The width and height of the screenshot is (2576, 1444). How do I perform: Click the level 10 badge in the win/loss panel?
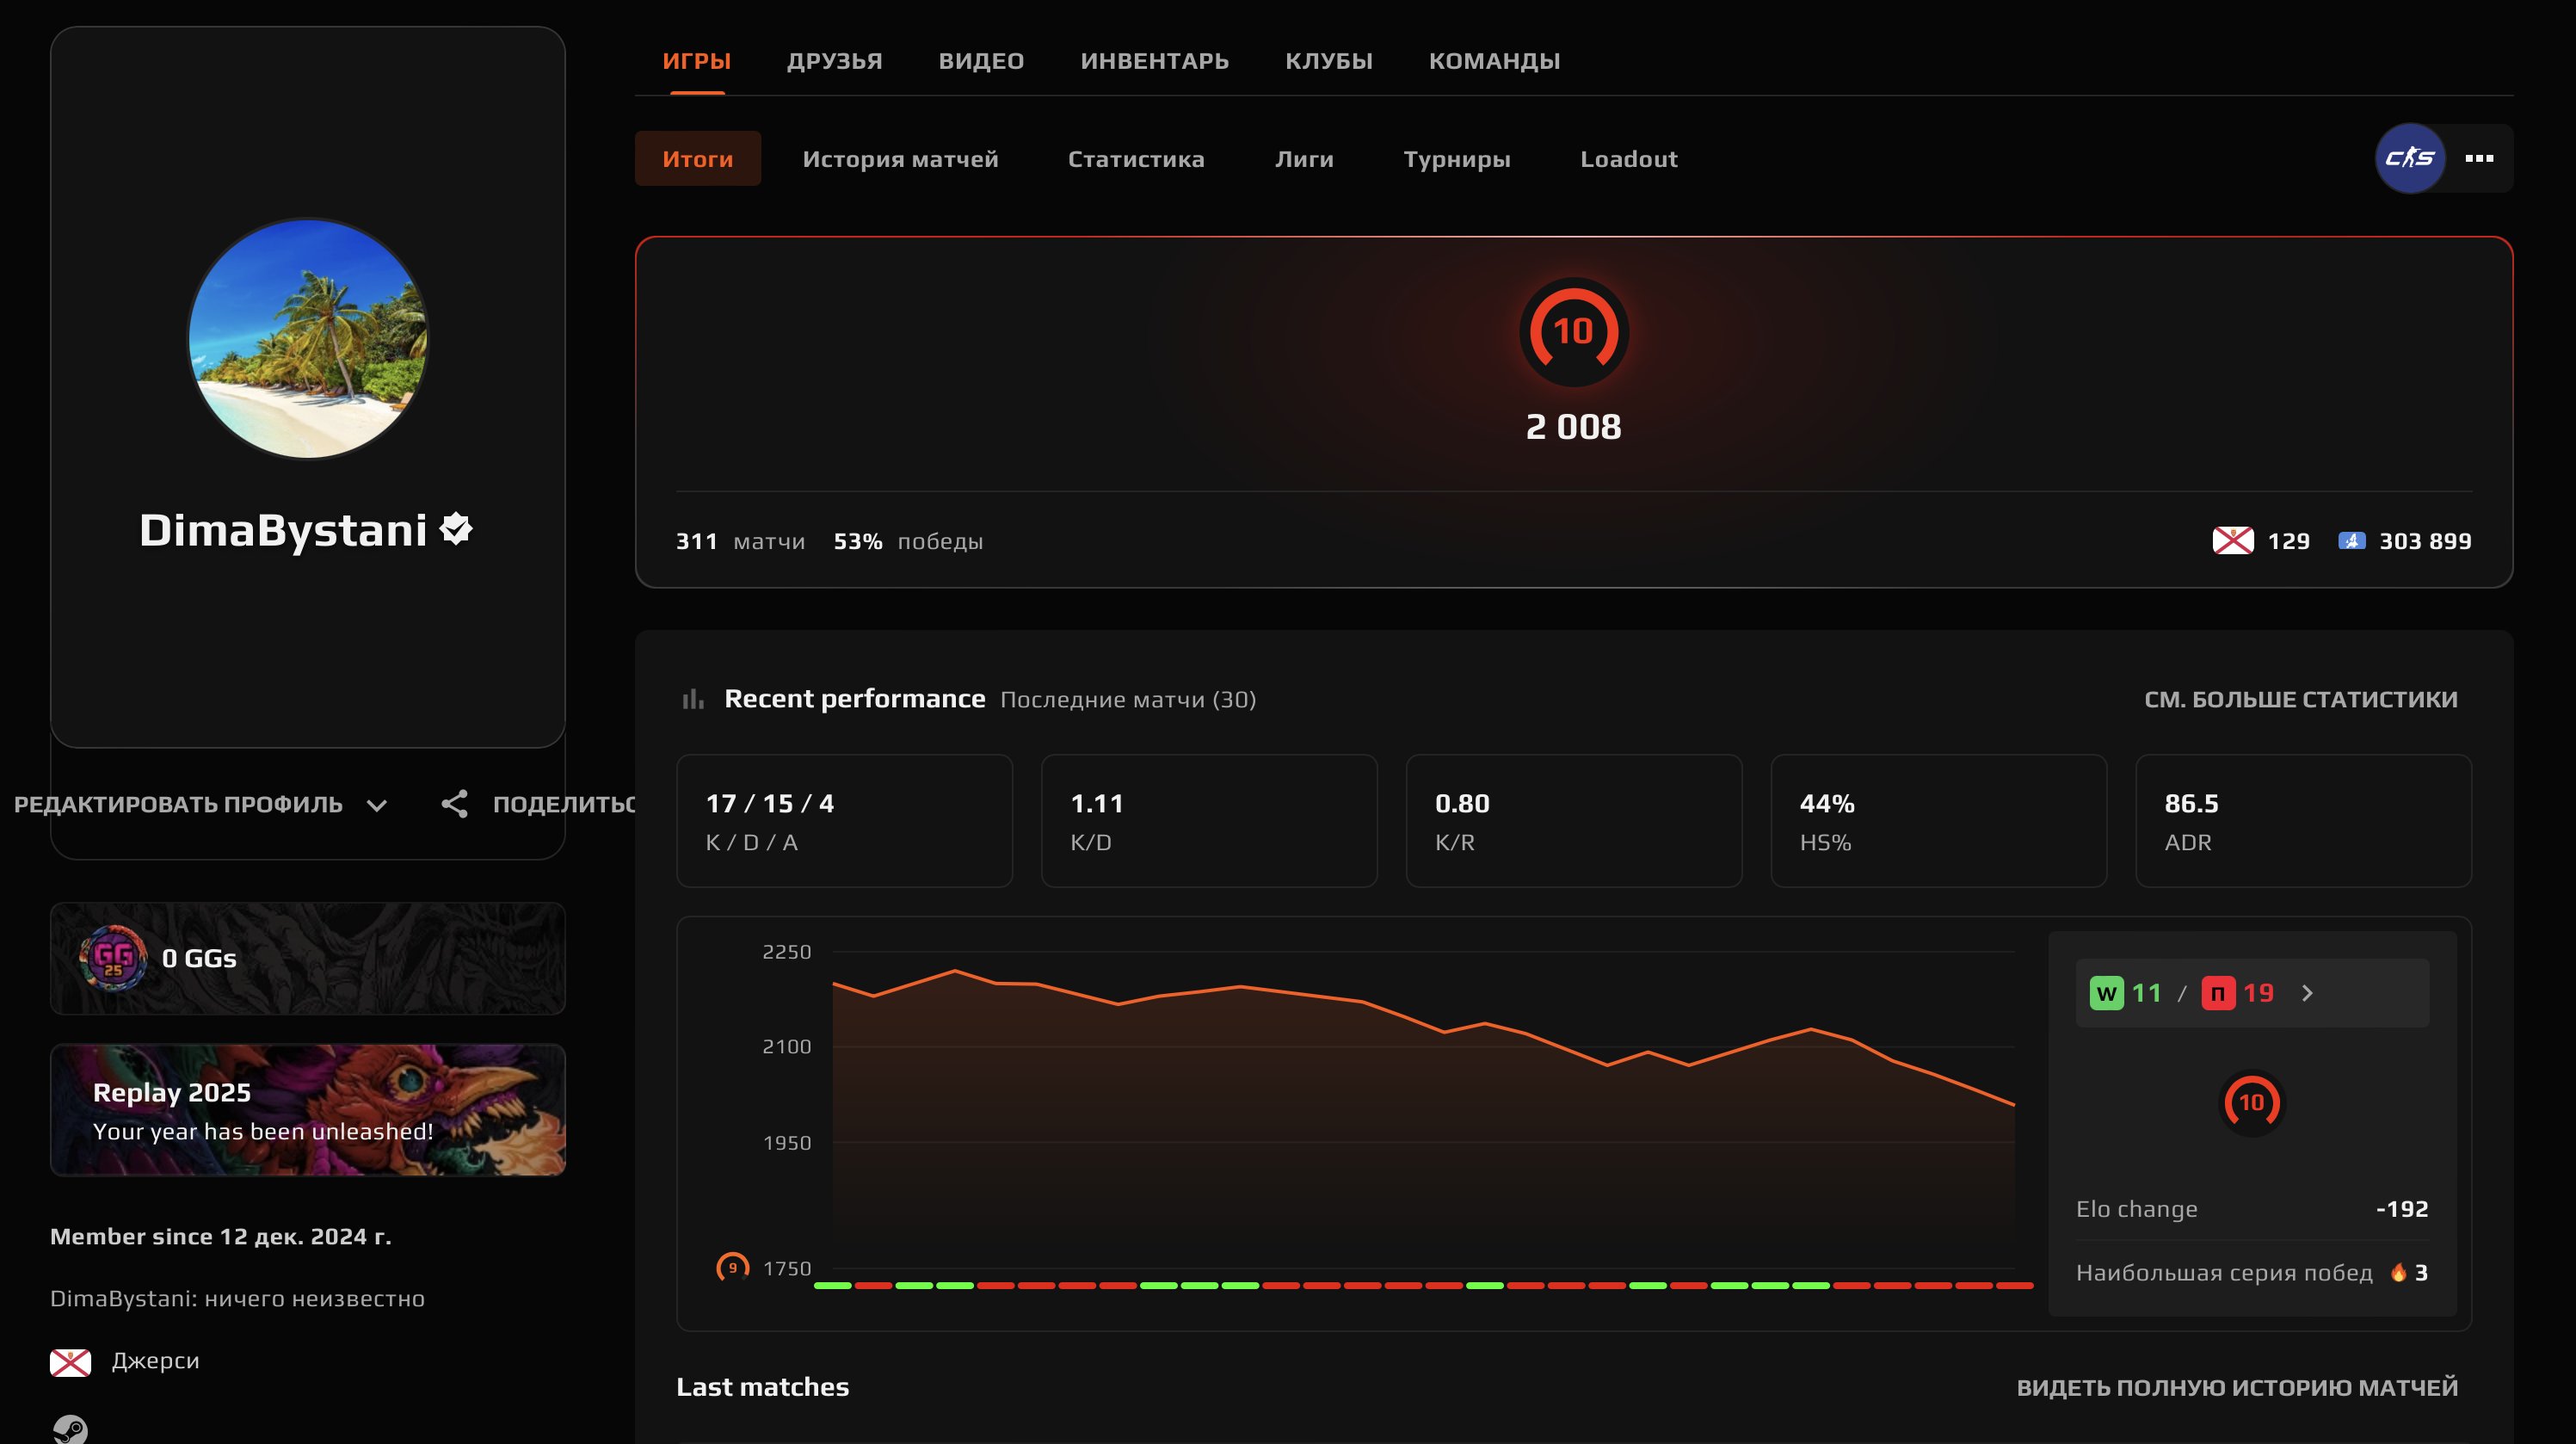coord(2252,1102)
